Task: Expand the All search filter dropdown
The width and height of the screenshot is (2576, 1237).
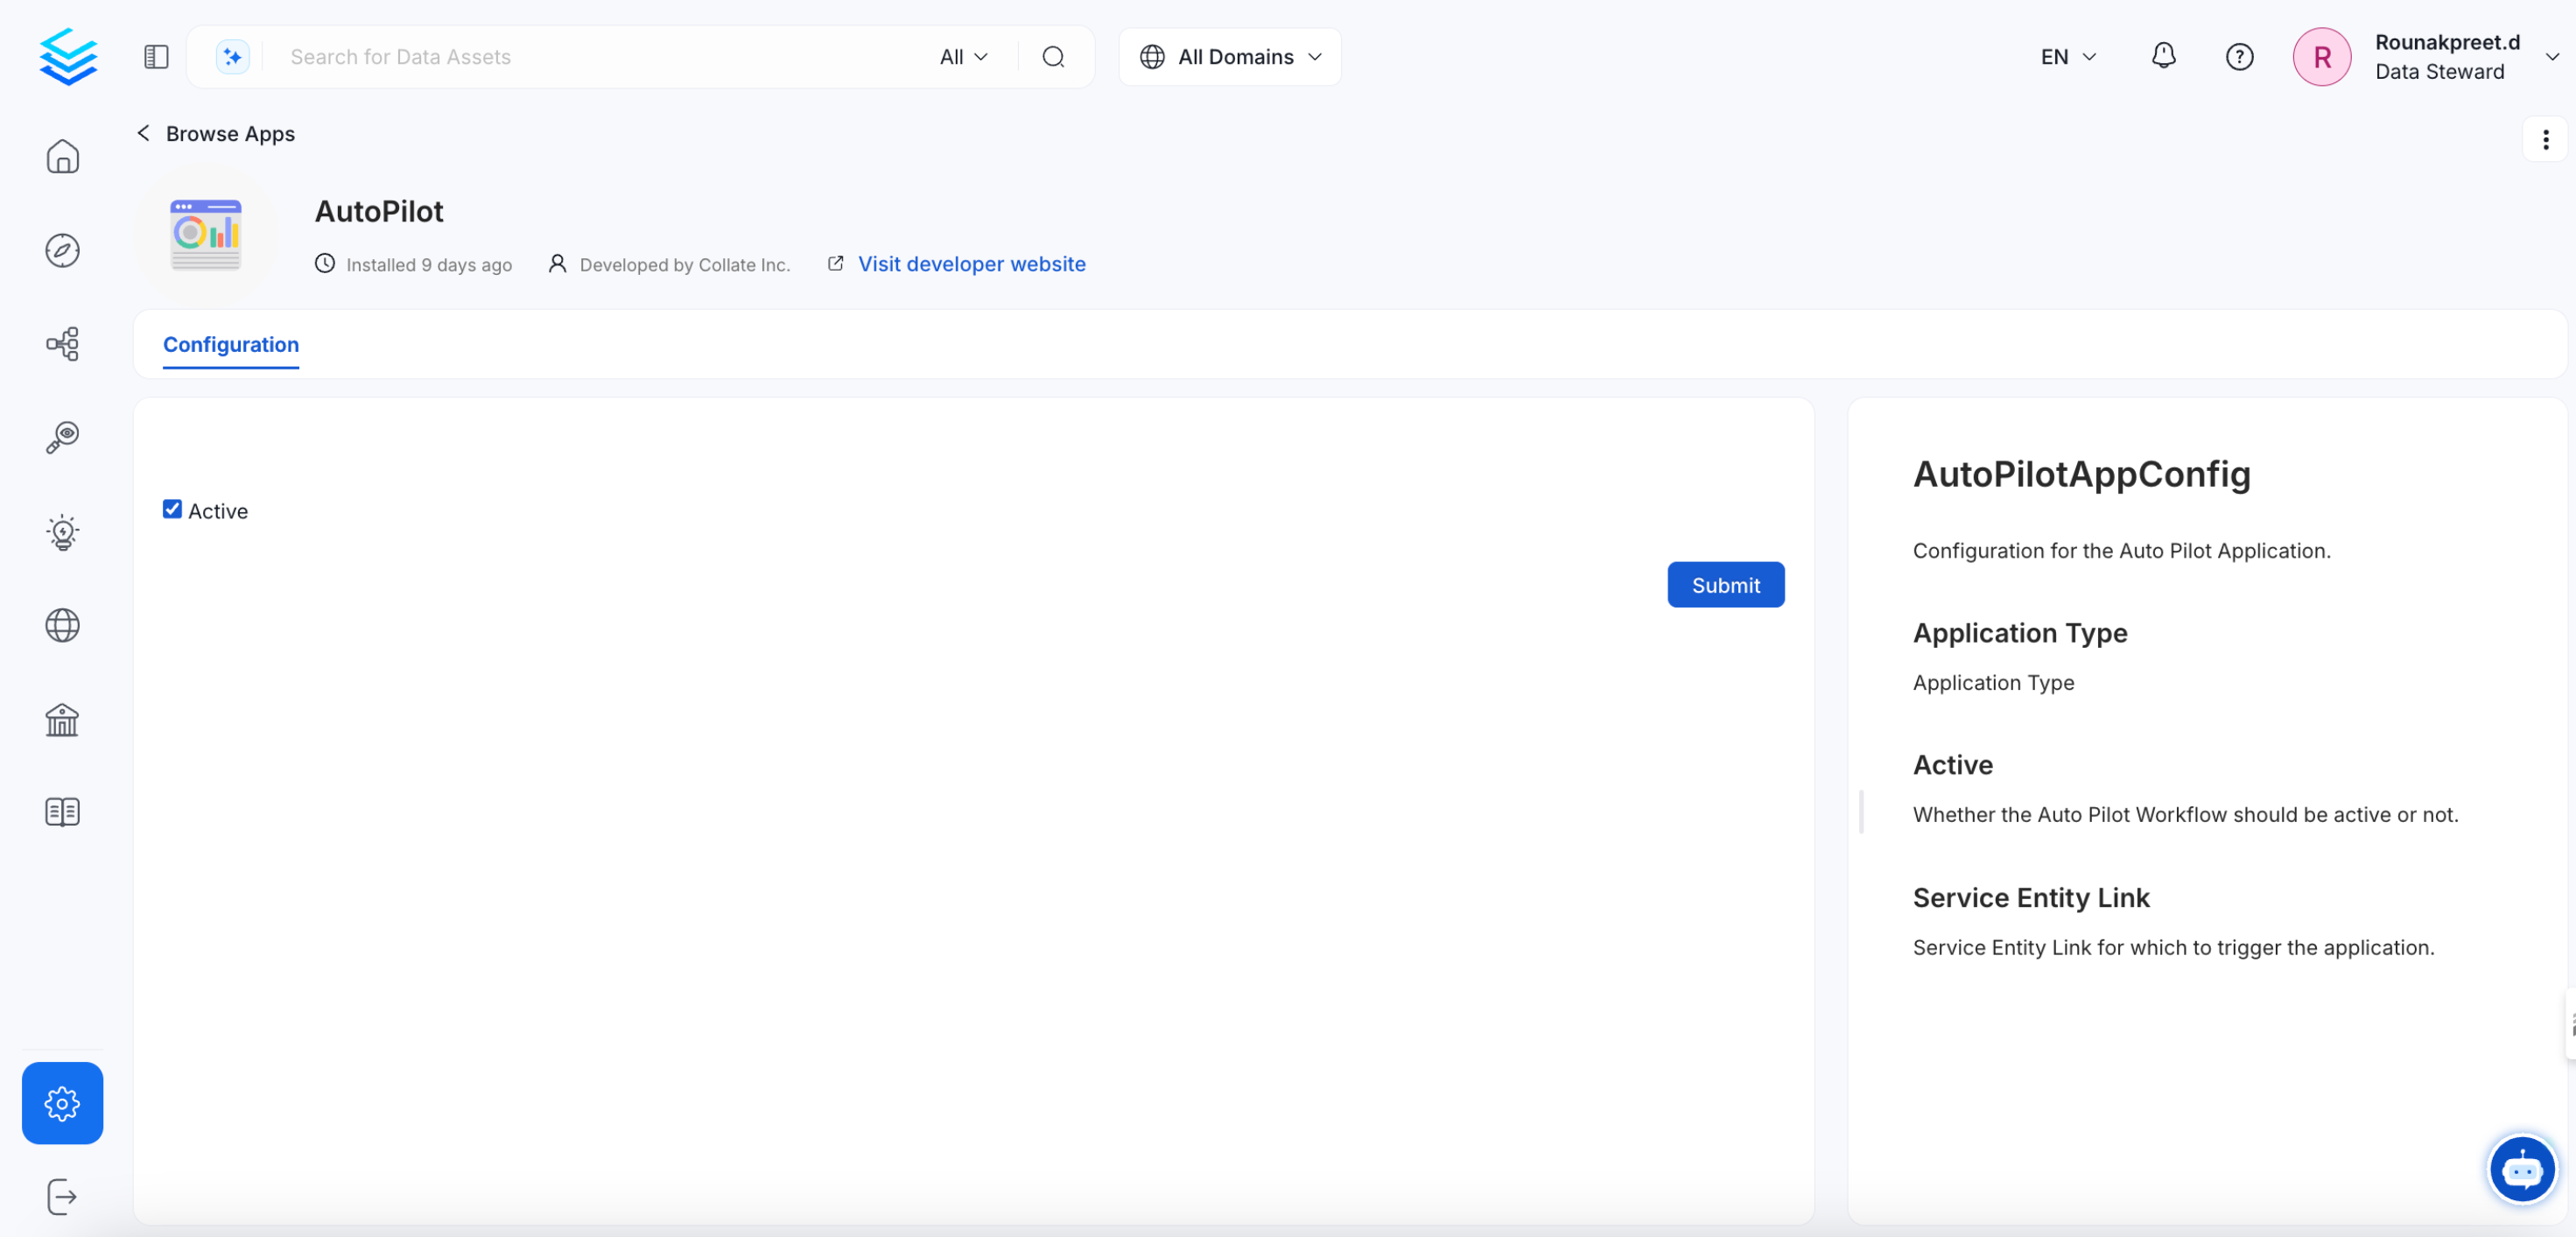Action: point(963,57)
